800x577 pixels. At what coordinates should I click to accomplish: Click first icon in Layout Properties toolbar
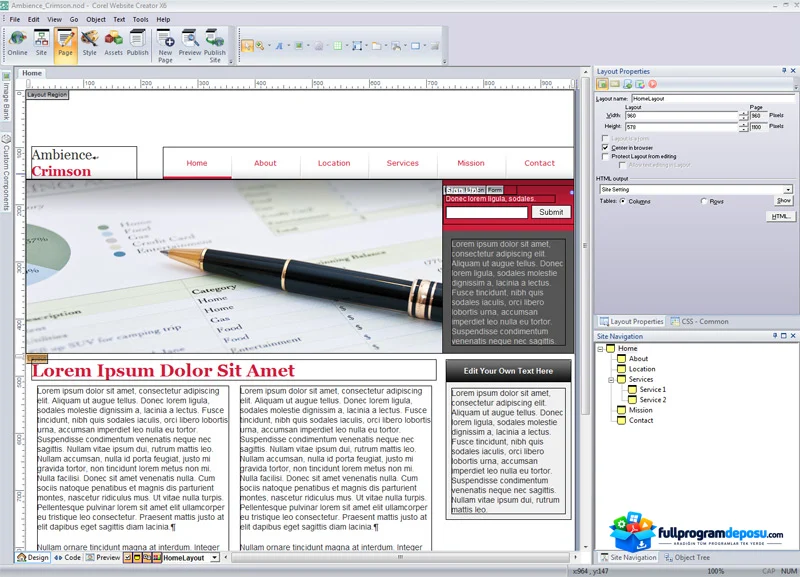point(603,84)
